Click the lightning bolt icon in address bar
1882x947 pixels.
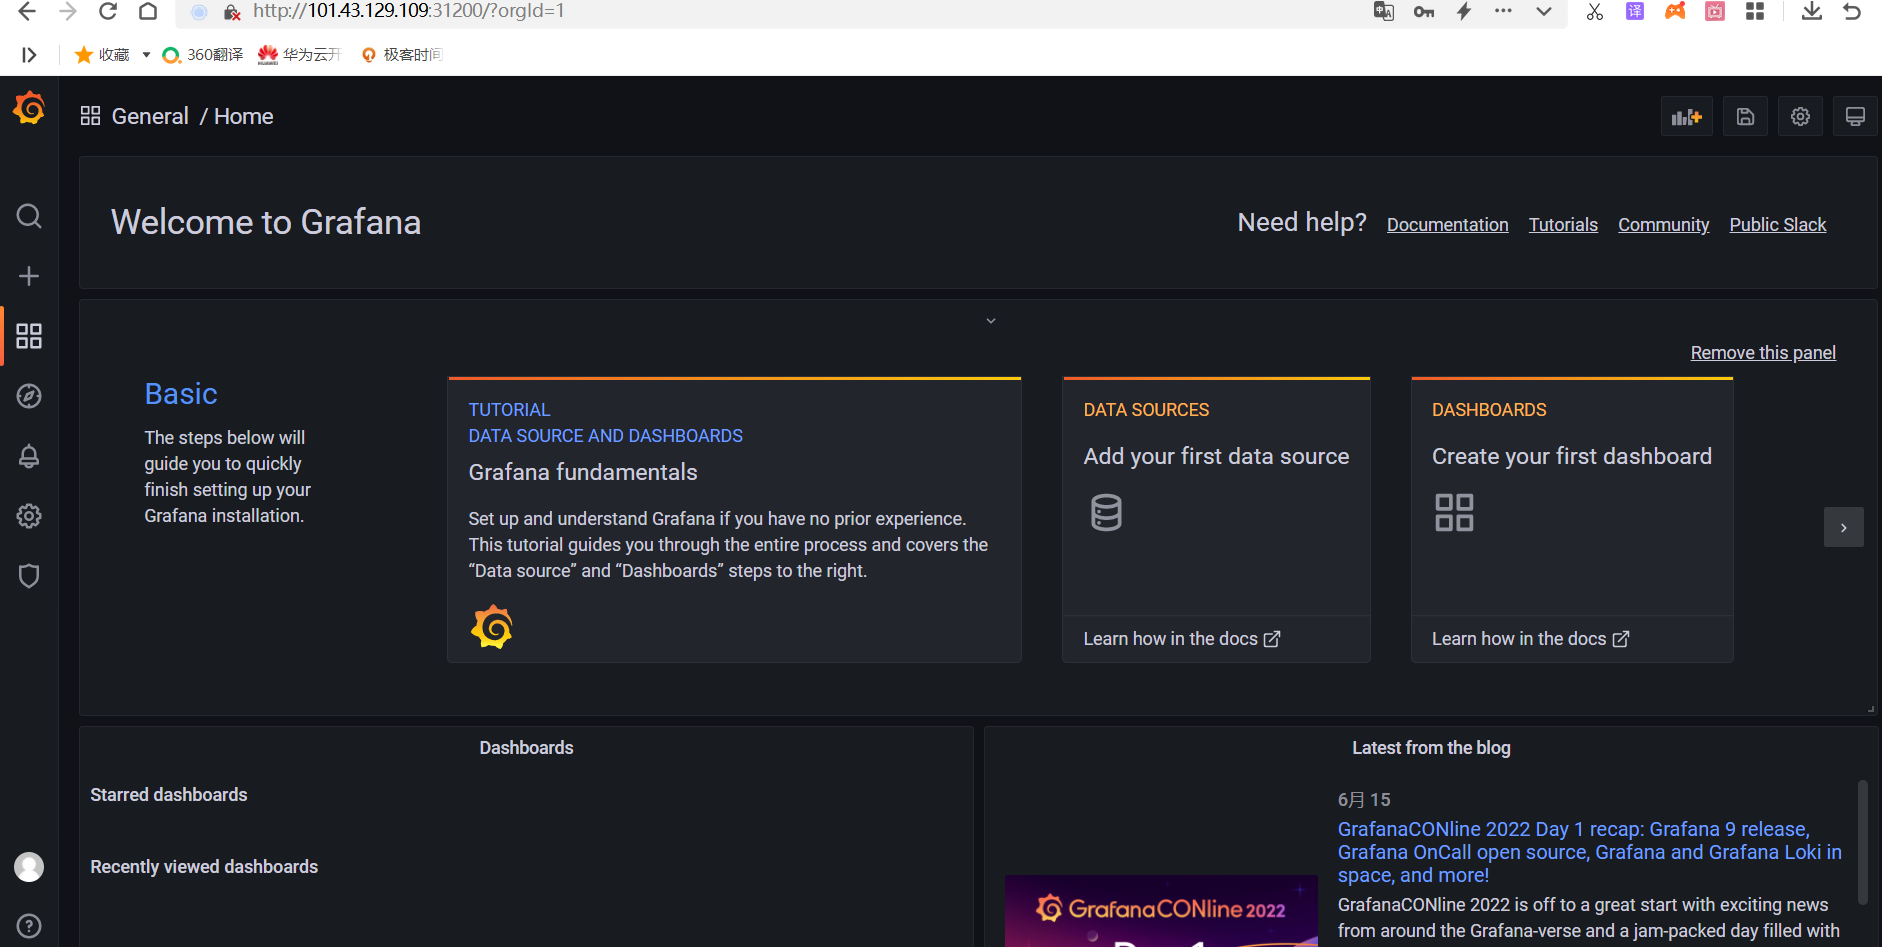pyautogui.click(x=1464, y=11)
